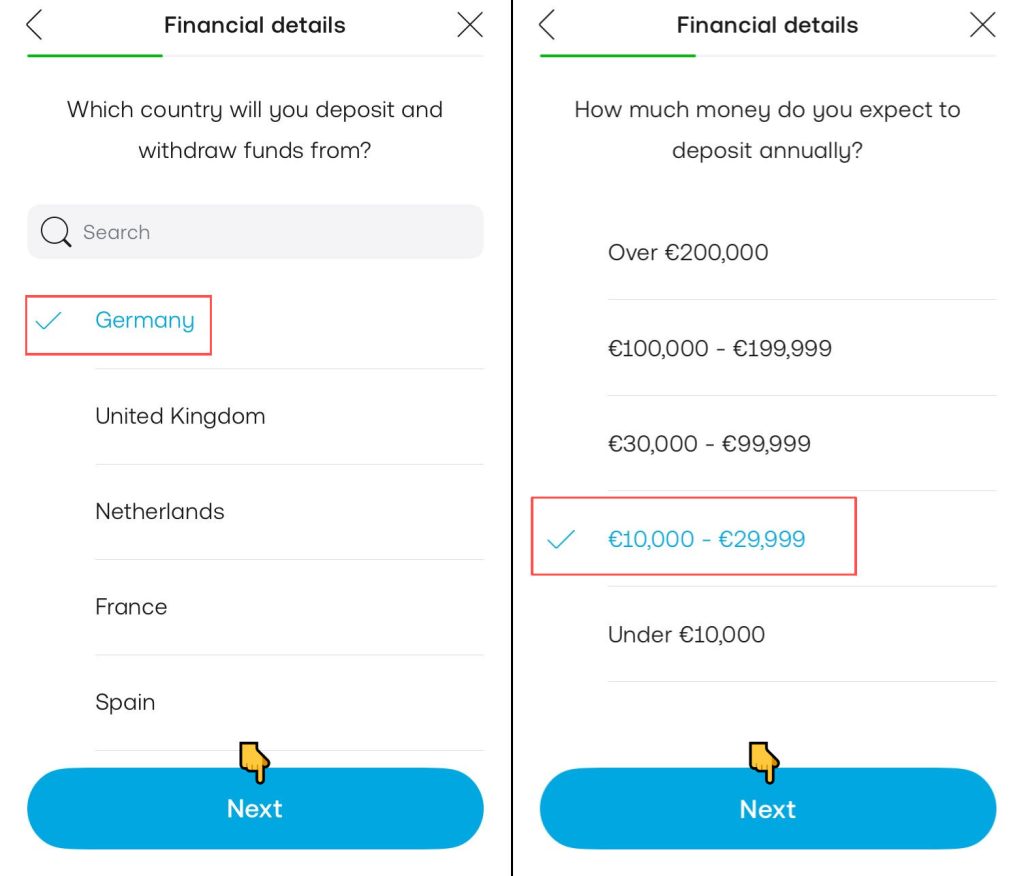Viewport: 1024px width, 876px height.
Task: Close the country selection screen
Action: click(x=470, y=25)
